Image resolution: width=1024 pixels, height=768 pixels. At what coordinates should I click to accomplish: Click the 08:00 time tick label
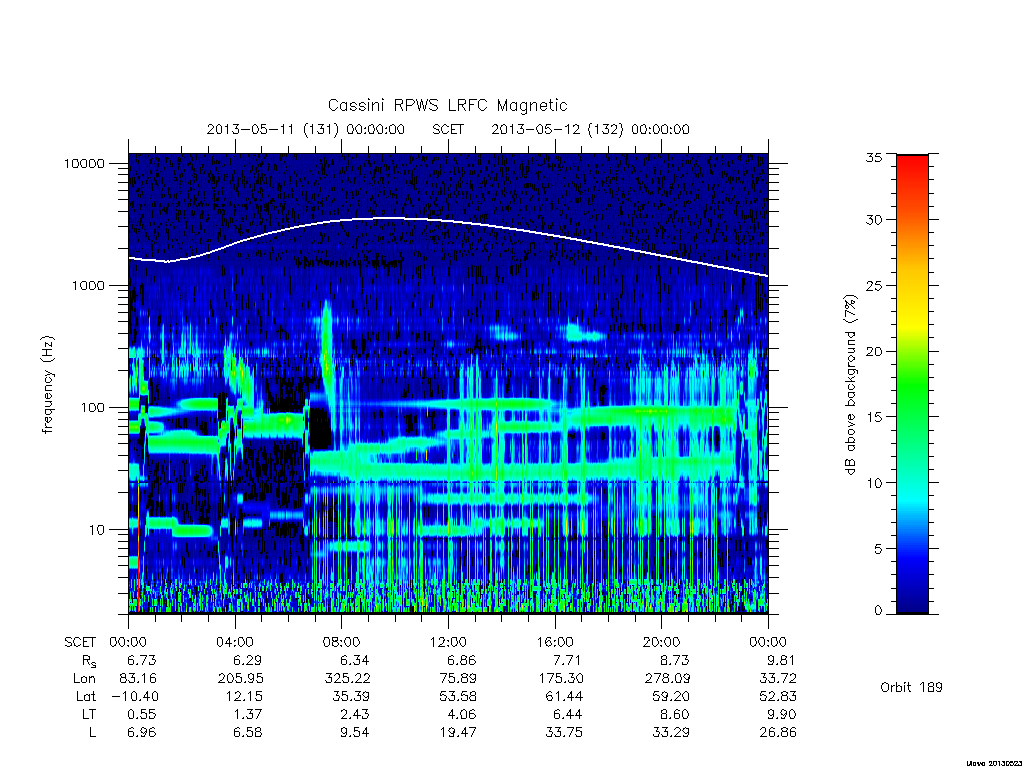(342, 642)
